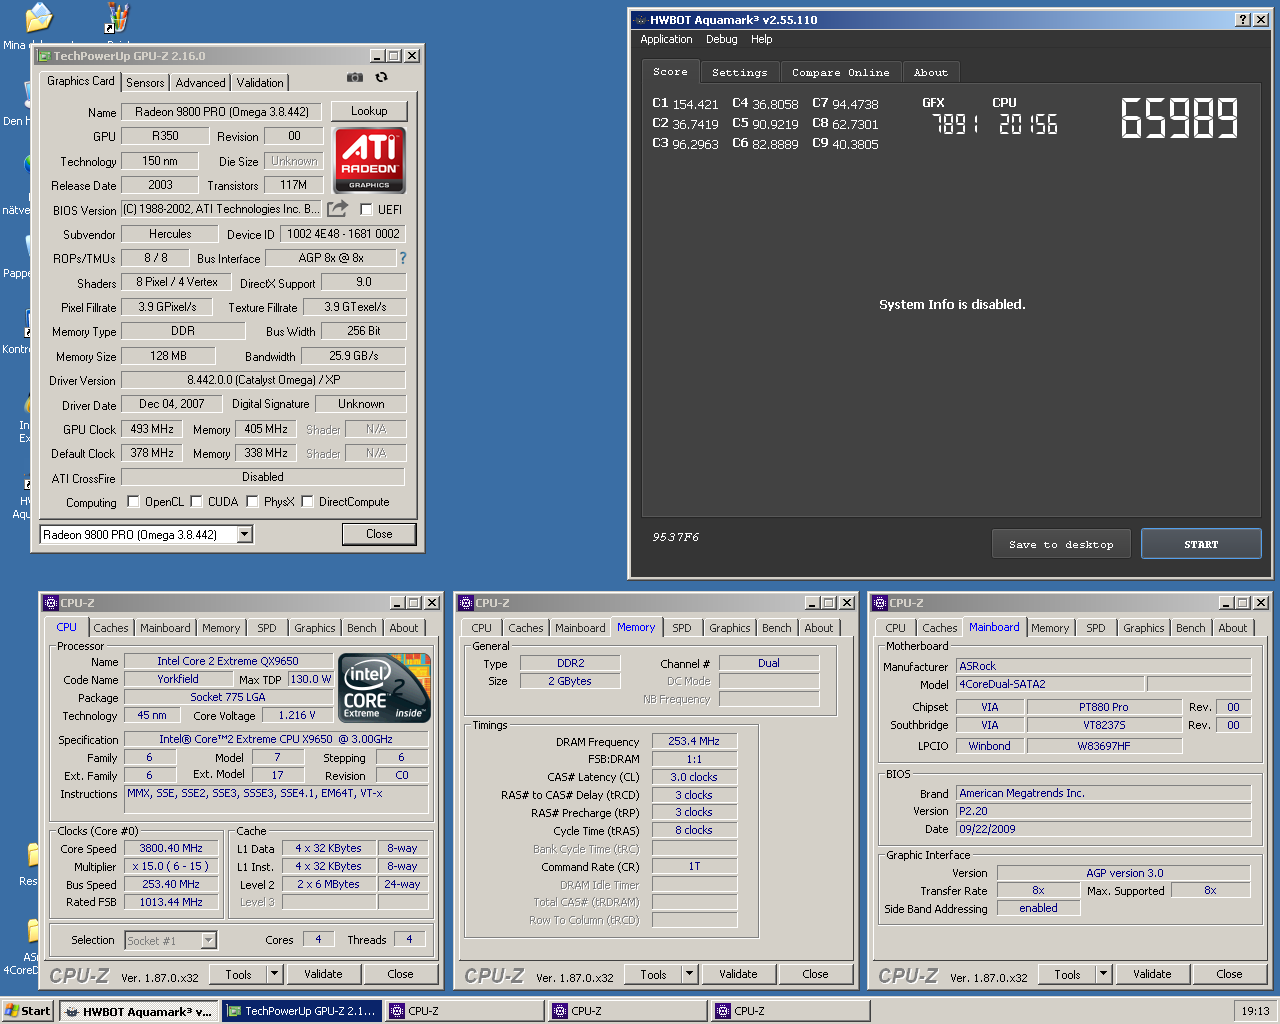Viewport: 1280px width, 1024px height.
Task: Open the desktop shortcut icon with pencils
Action: coord(117,18)
